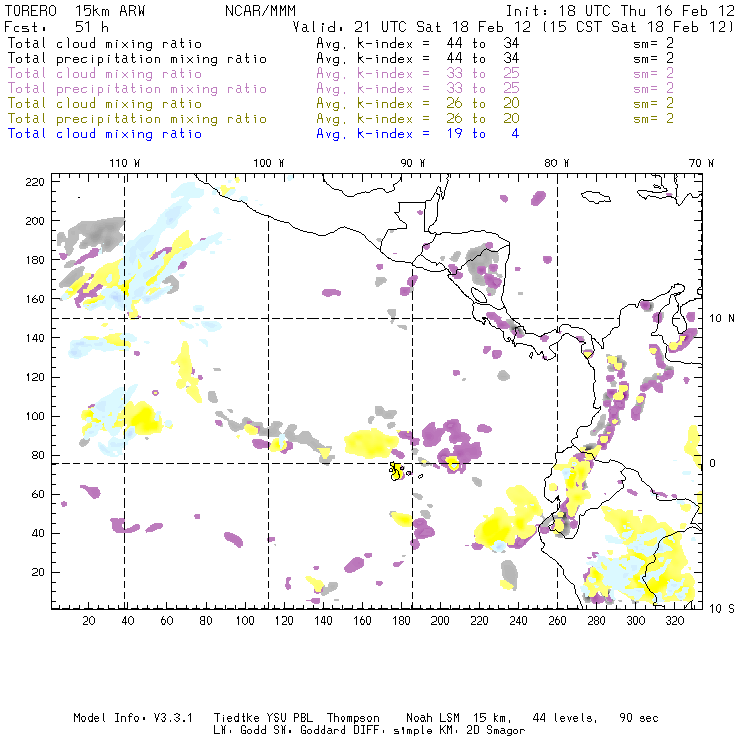Image resolution: width=740 pixels, height=740 pixels.
Task: Click the olive Total cloud mixing ratio legend entry
Action: pyautogui.click(x=104, y=104)
